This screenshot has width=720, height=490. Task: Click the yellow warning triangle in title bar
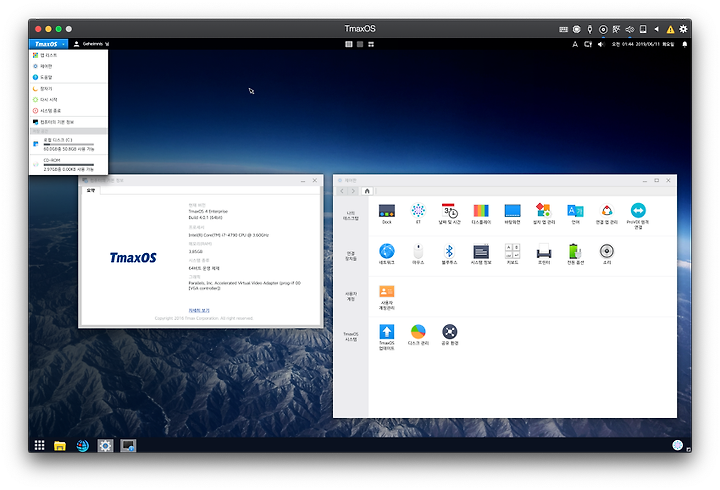(670, 29)
